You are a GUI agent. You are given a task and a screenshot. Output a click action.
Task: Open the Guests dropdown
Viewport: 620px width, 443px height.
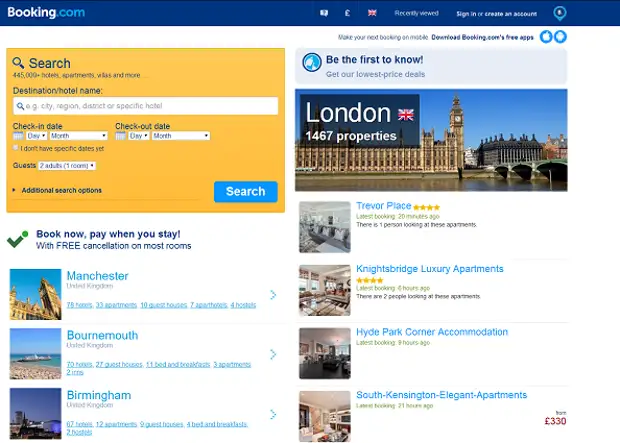click(x=67, y=165)
